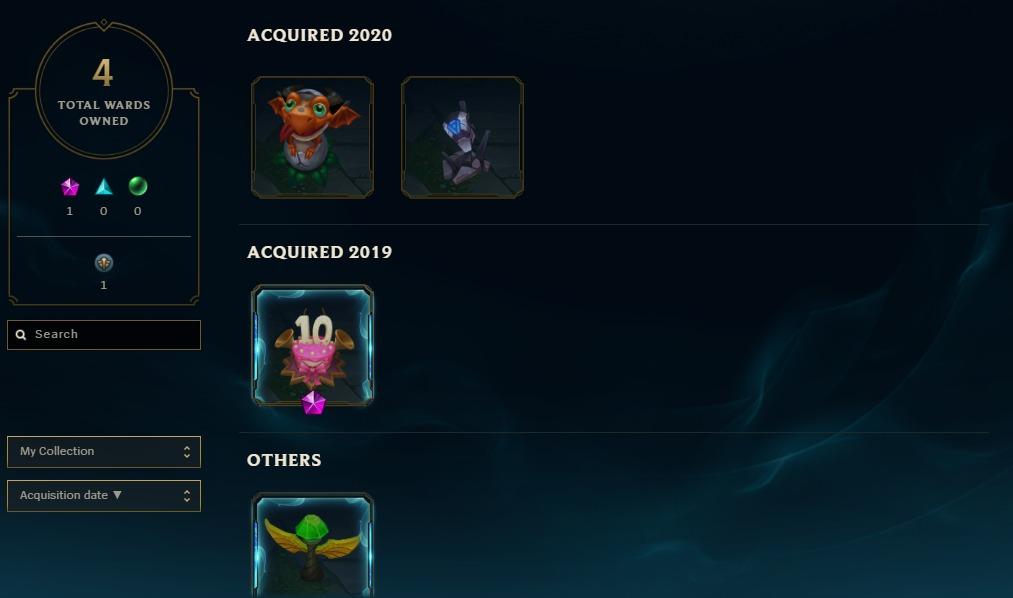Click the legacy crest badge icon
Screen dimensions: 1013x598
click(x=104, y=263)
